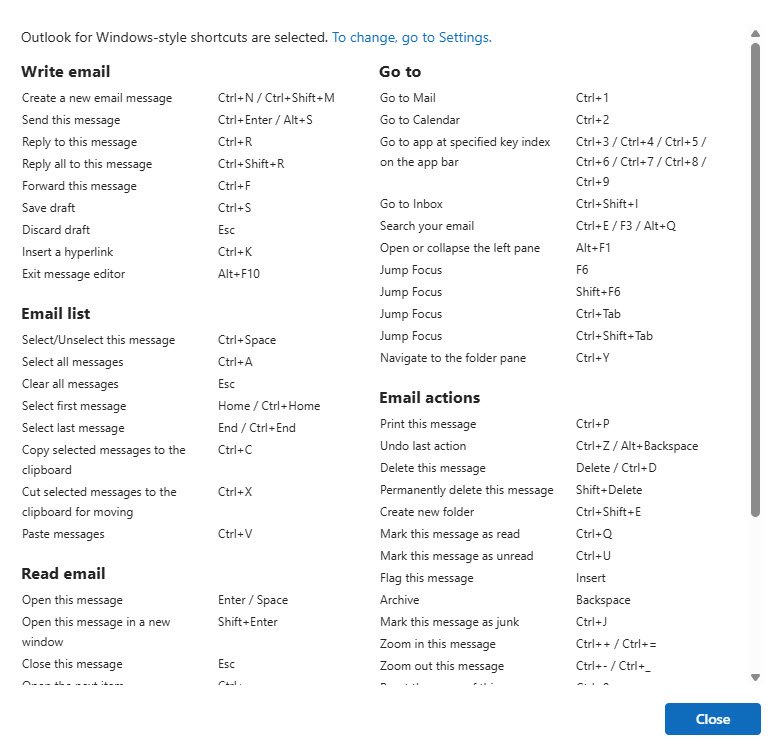The image size is (782, 747).
Task: Click the Go to section heading
Action: click(400, 71)
